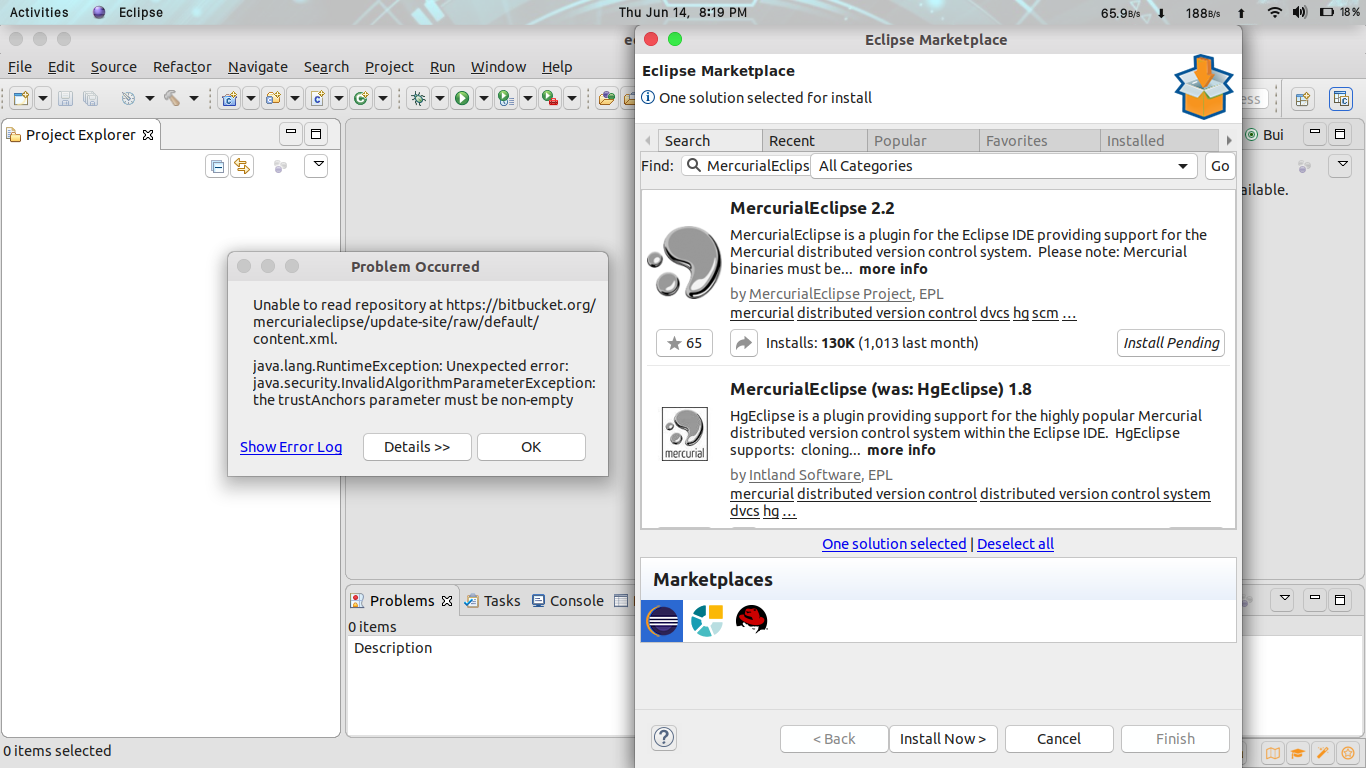Click the Find search input field
1366x768 pixels.
pos(746,166)
